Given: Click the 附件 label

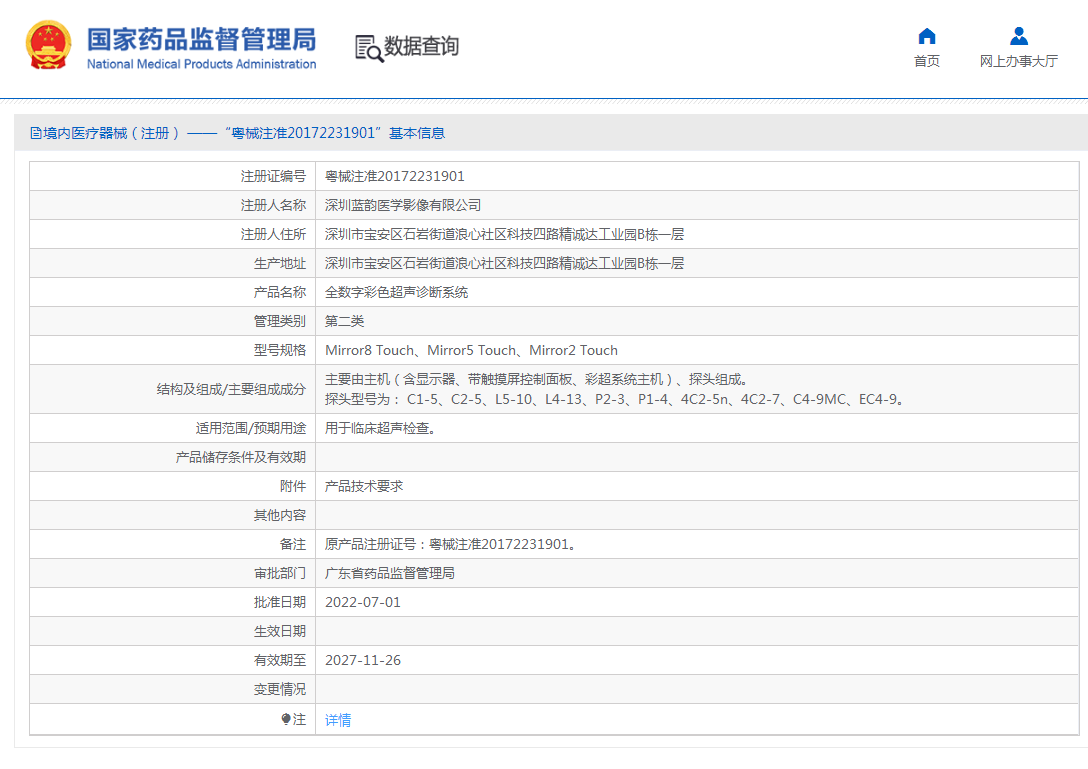Looking at the screenshot, I should [x=293, y=487].
